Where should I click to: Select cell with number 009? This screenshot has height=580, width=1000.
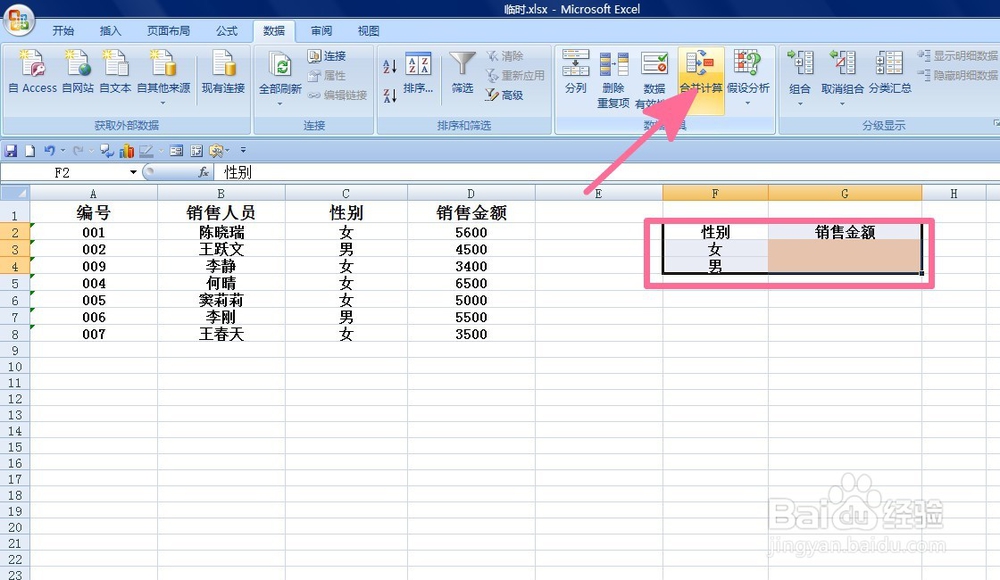[94, 266]
